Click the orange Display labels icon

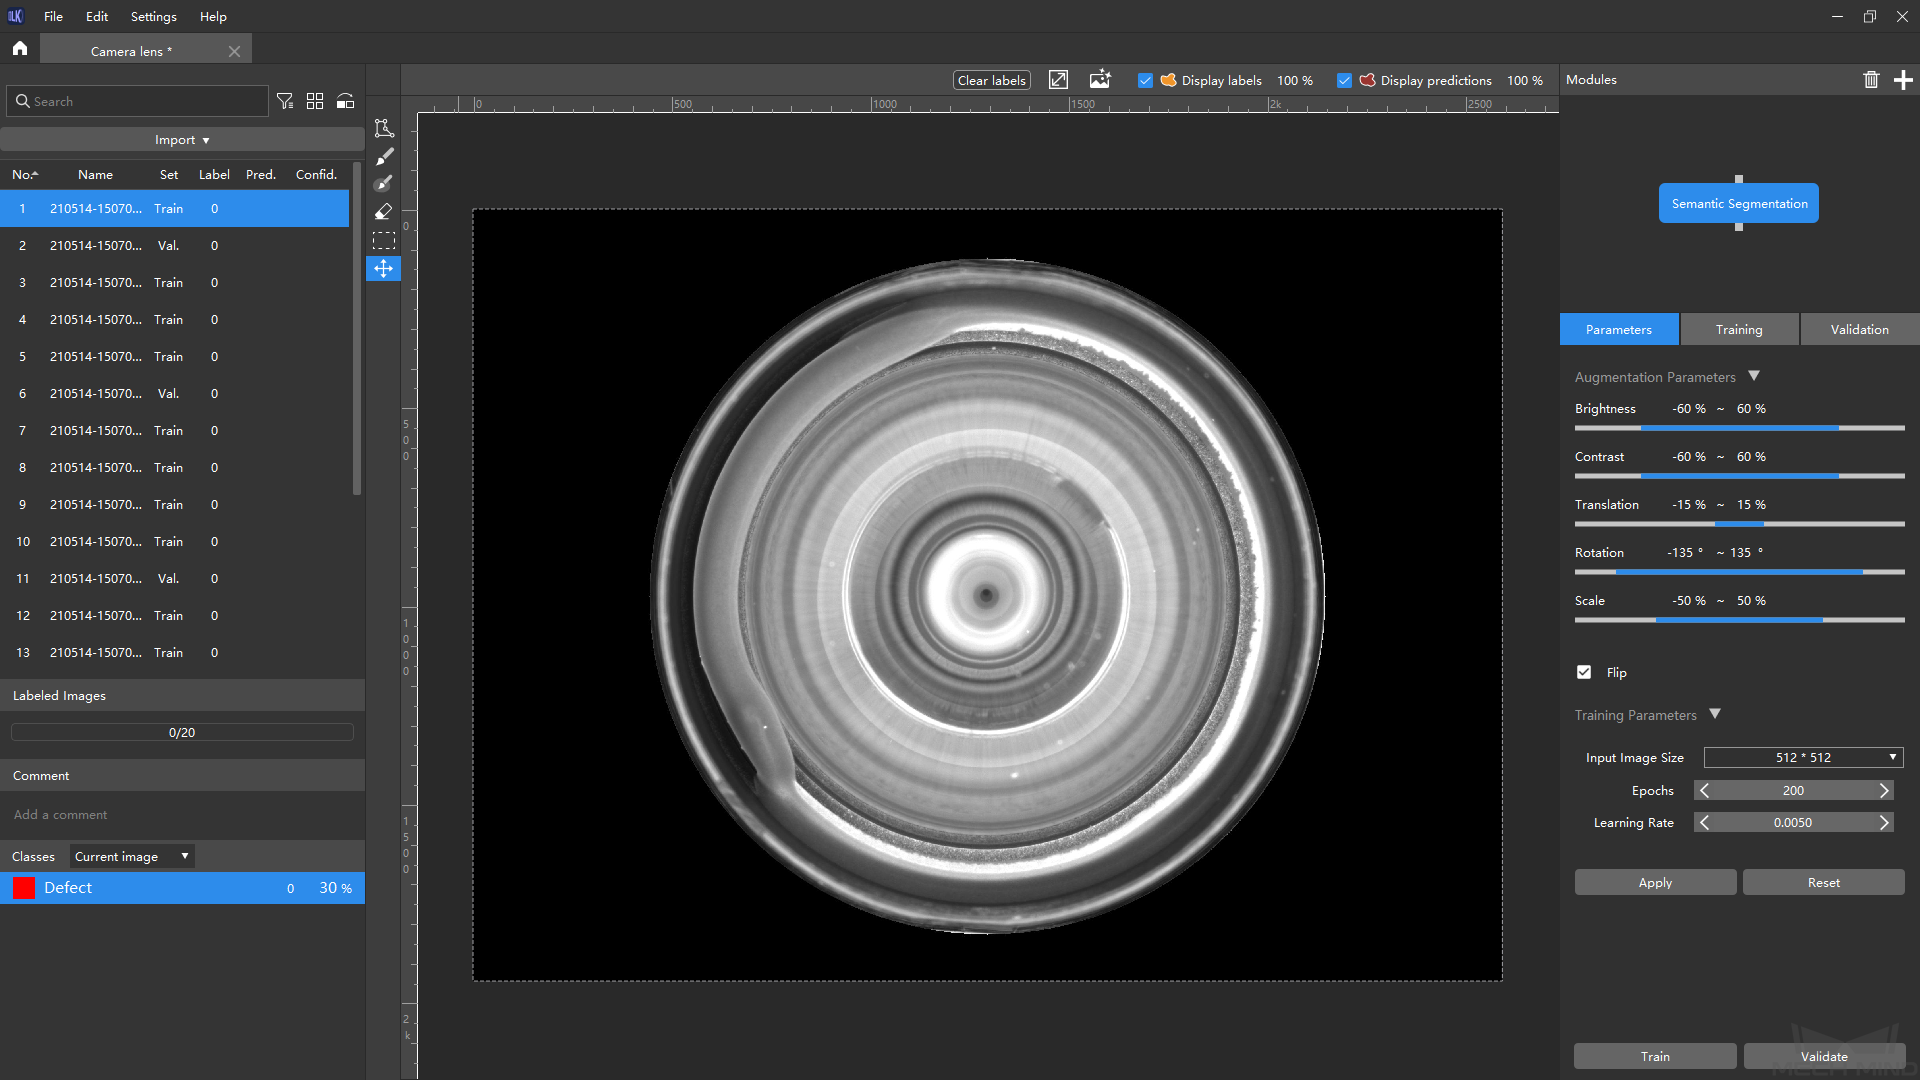click(1168, 80)
